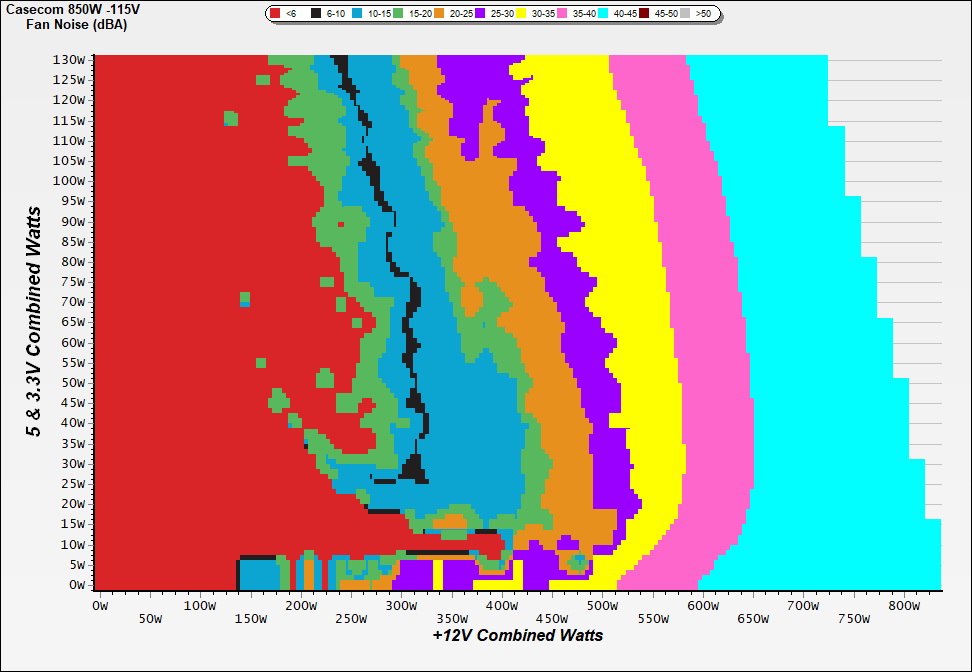Select the black 6-10 legend swatch
Image resolution: width=972 pixels, height=672 pixels.
tap(317, 14)
